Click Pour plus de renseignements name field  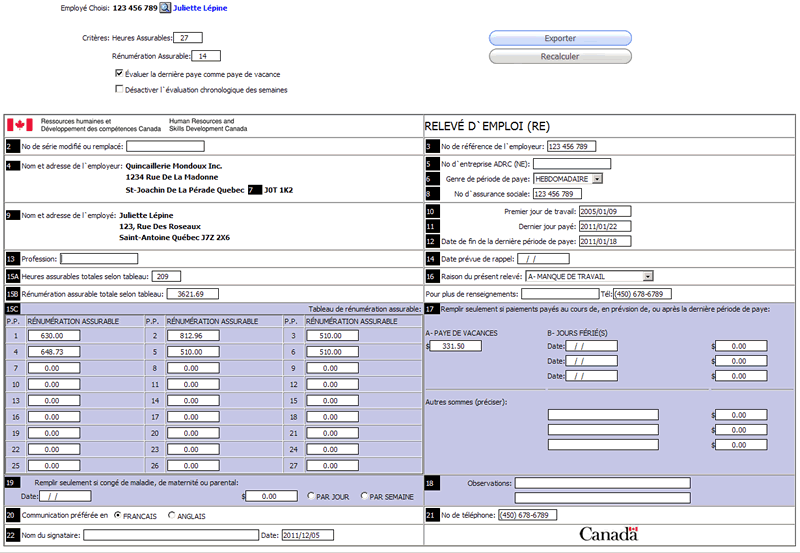pyautogui.click(x=560, y=294)
